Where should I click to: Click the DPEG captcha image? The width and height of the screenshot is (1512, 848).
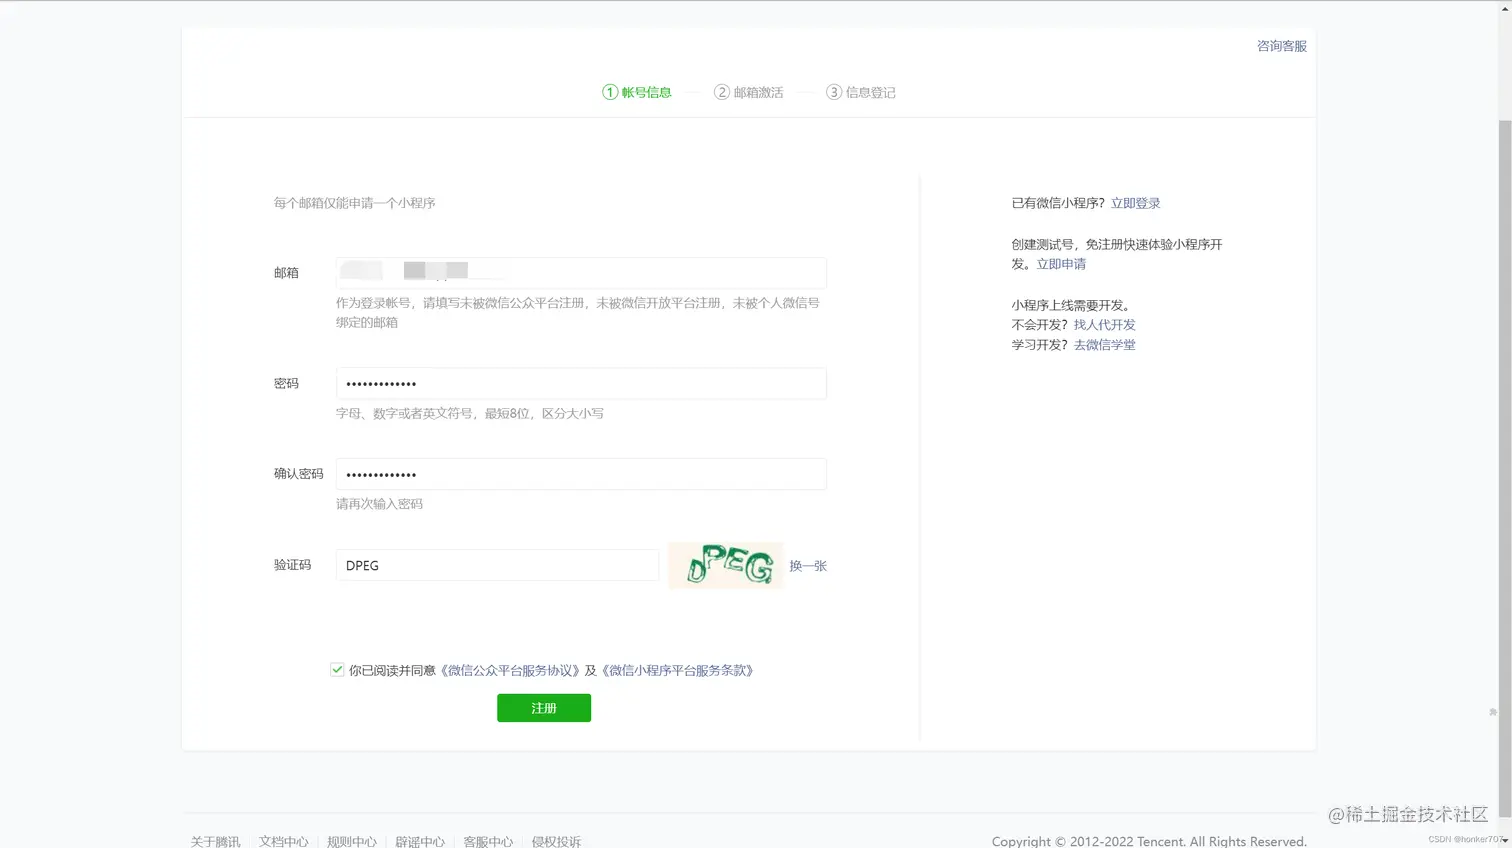click(x=724, y=565)
